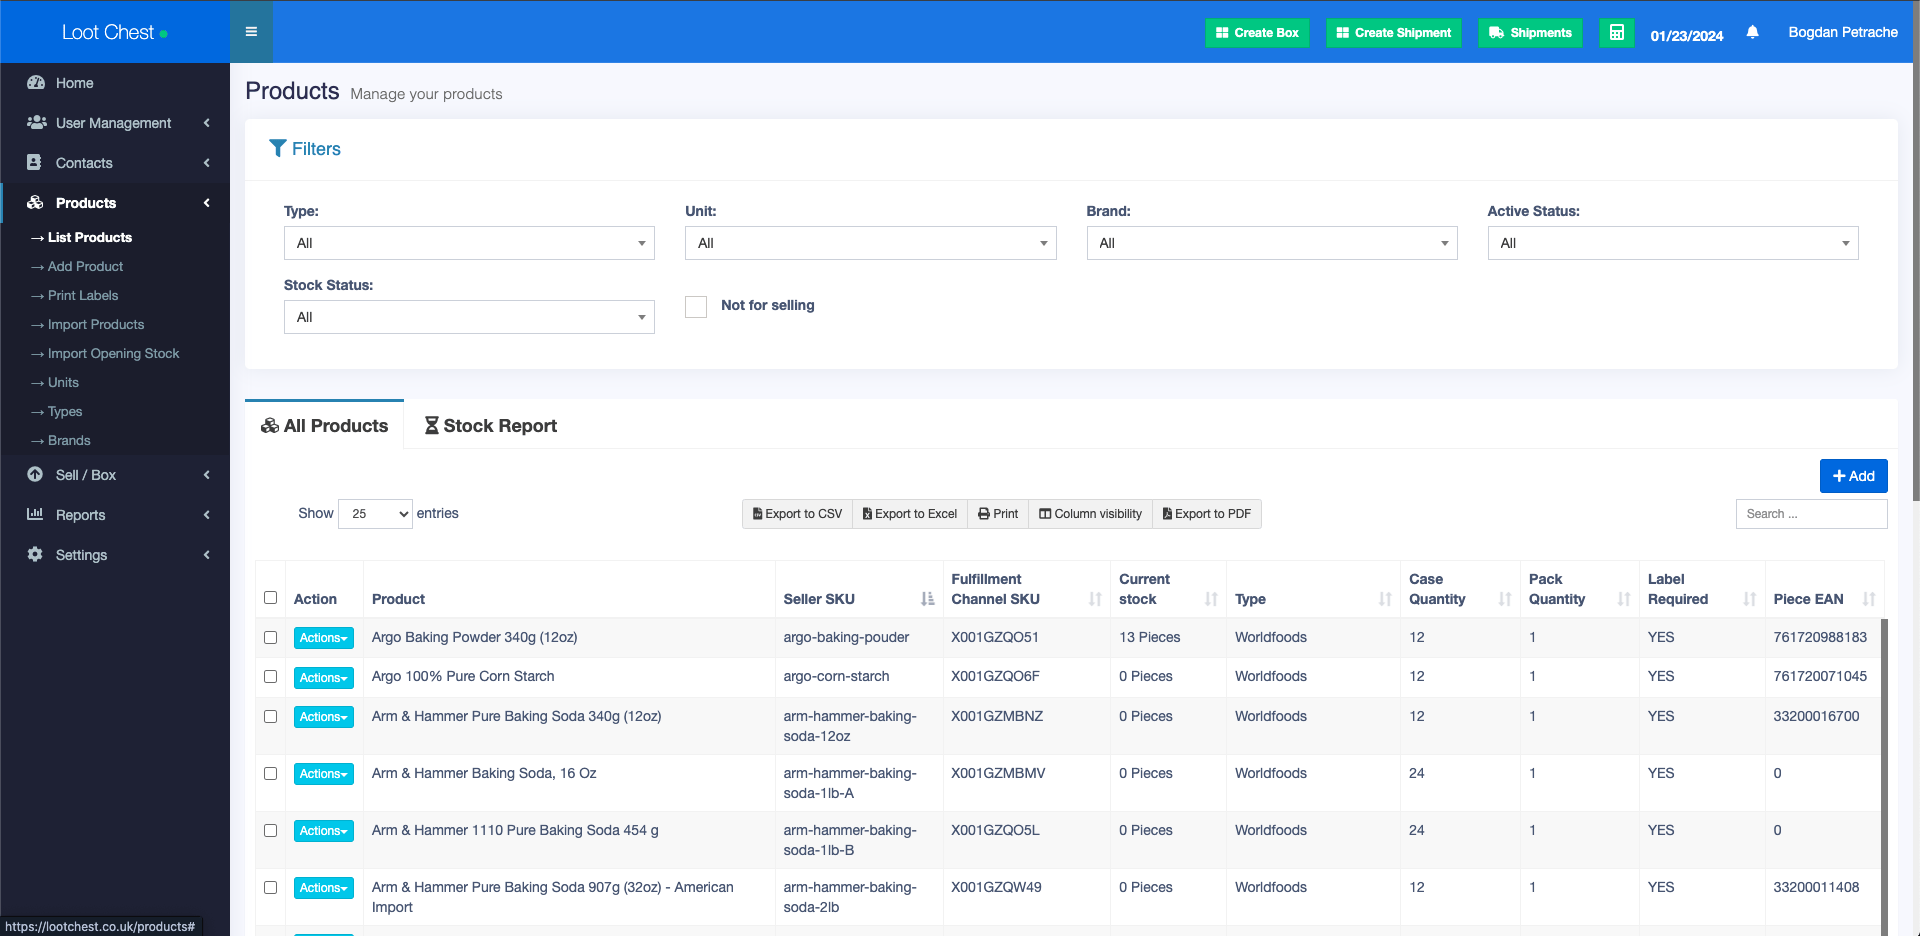
Task: Open Import Opening Stock in sidebar
Action: point(113,353)
